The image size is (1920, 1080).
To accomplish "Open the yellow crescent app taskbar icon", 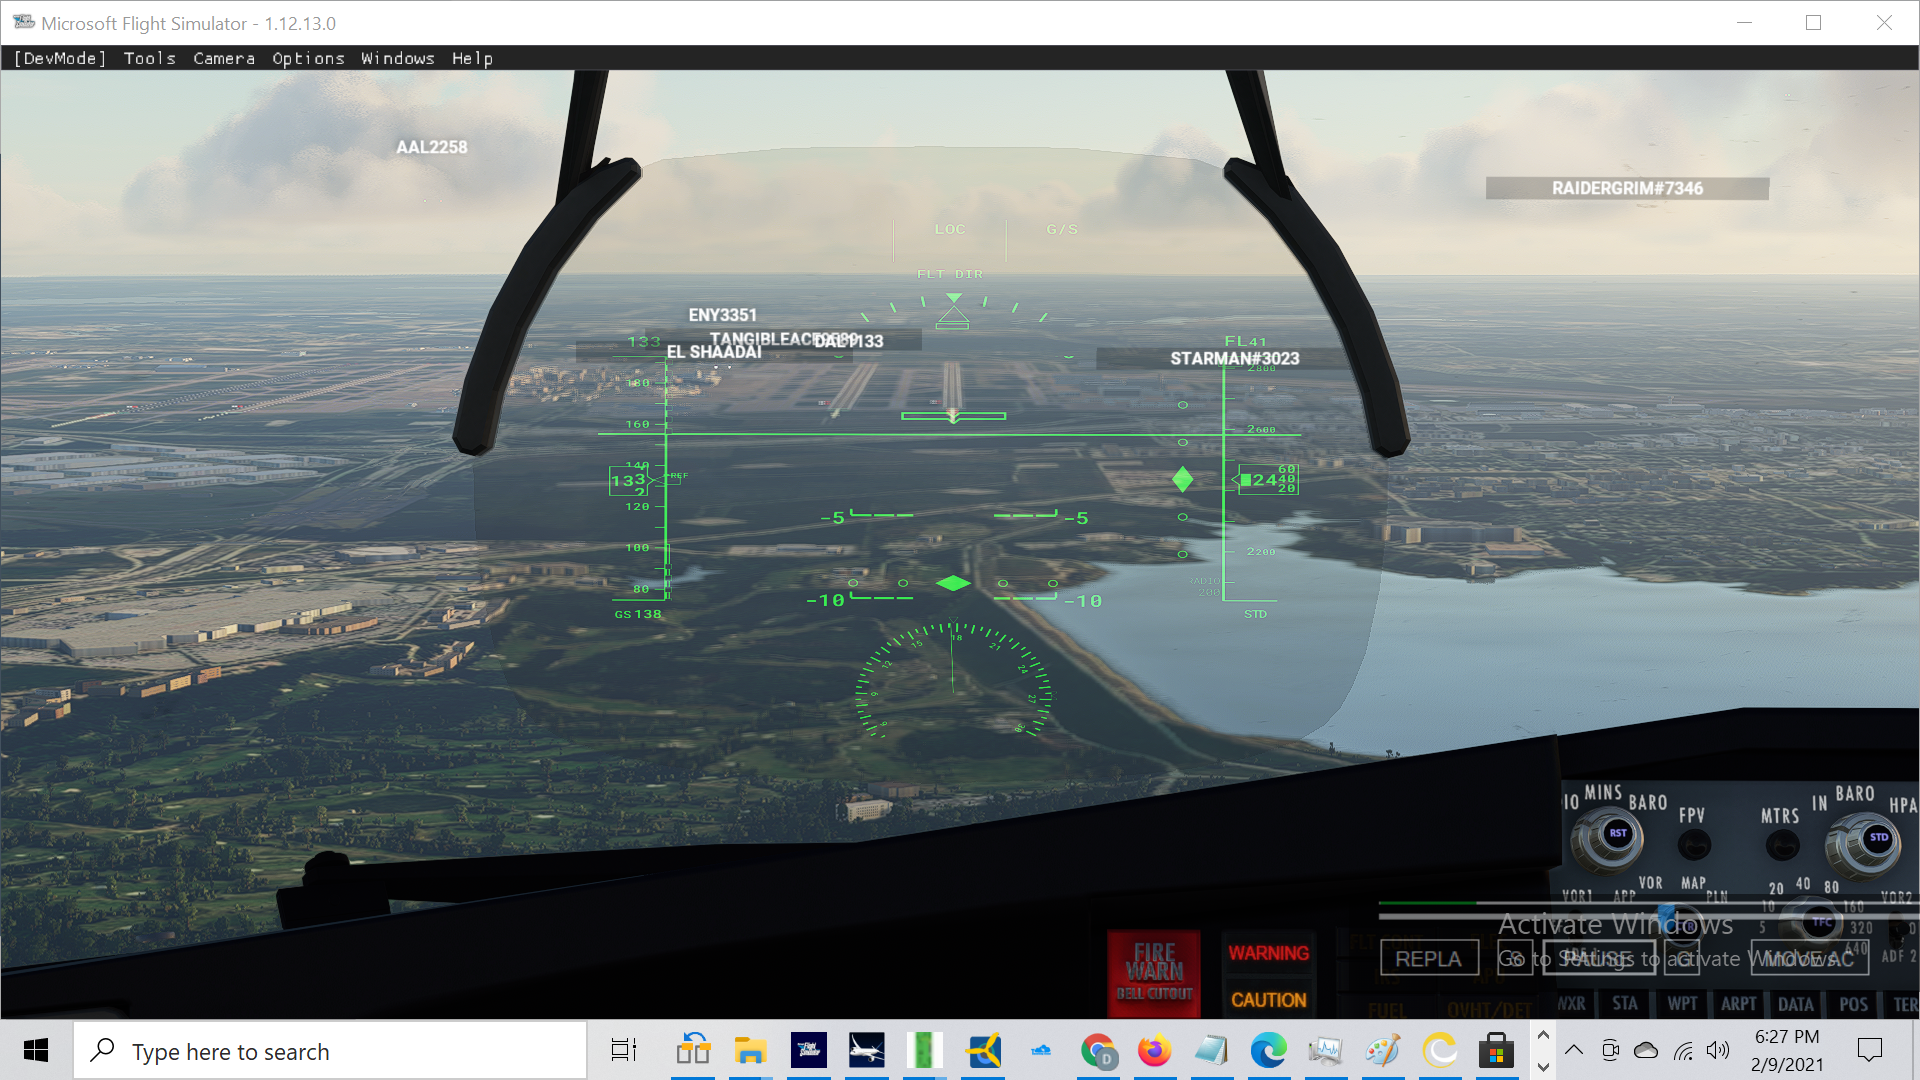I will (1440, 1050).
